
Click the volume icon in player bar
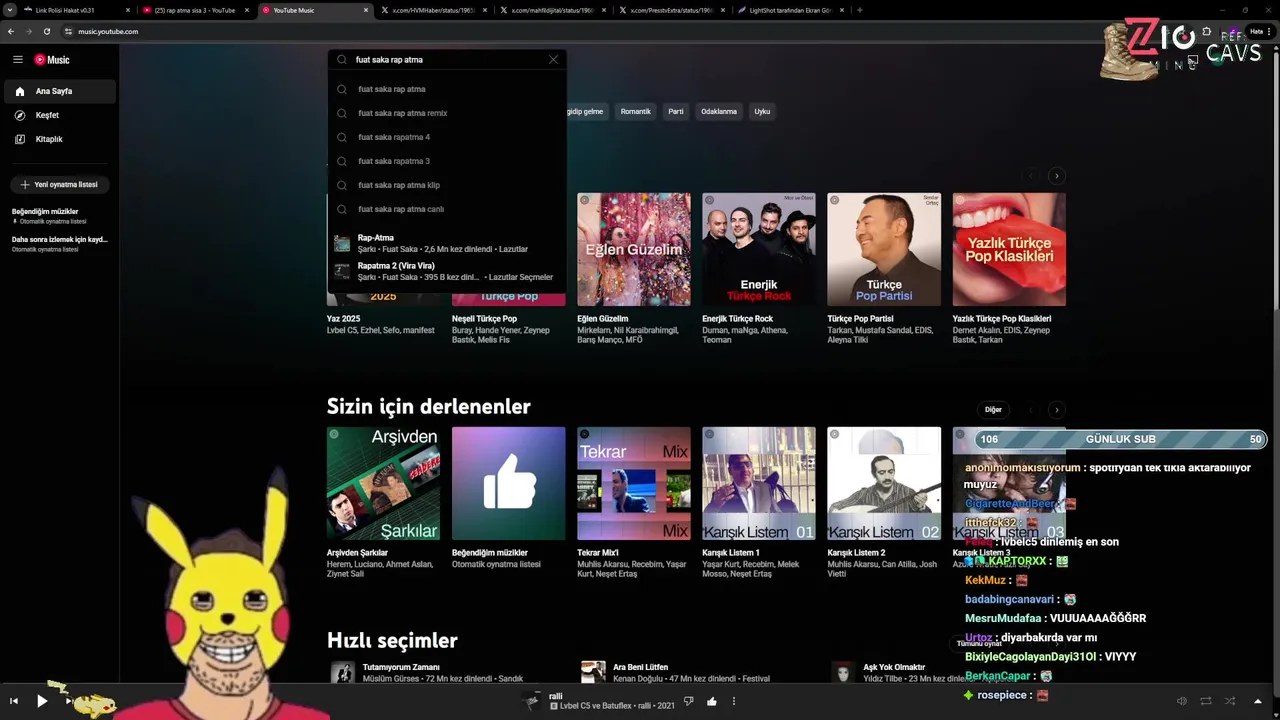(1181, 701)
